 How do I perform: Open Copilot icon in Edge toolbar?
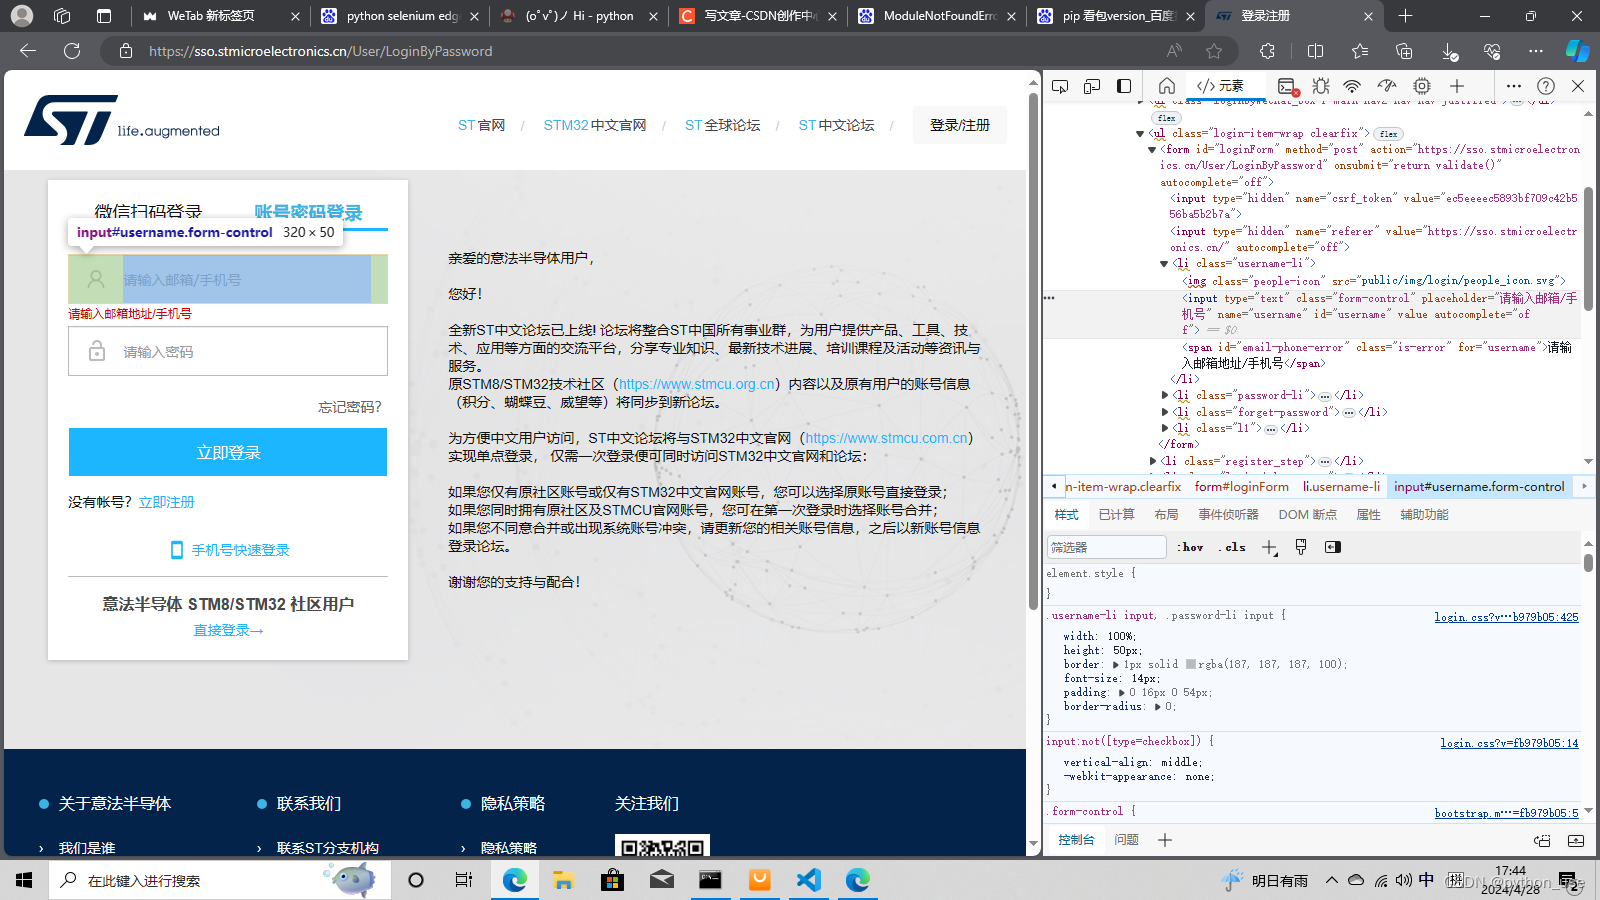click(1578, 51)
